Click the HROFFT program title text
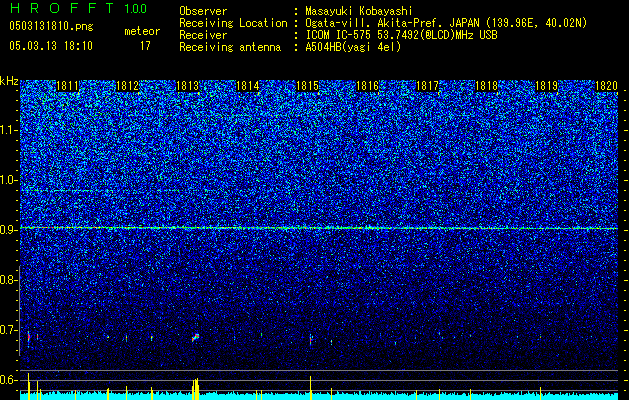This screenshot has height=400, width=629. 63,8
